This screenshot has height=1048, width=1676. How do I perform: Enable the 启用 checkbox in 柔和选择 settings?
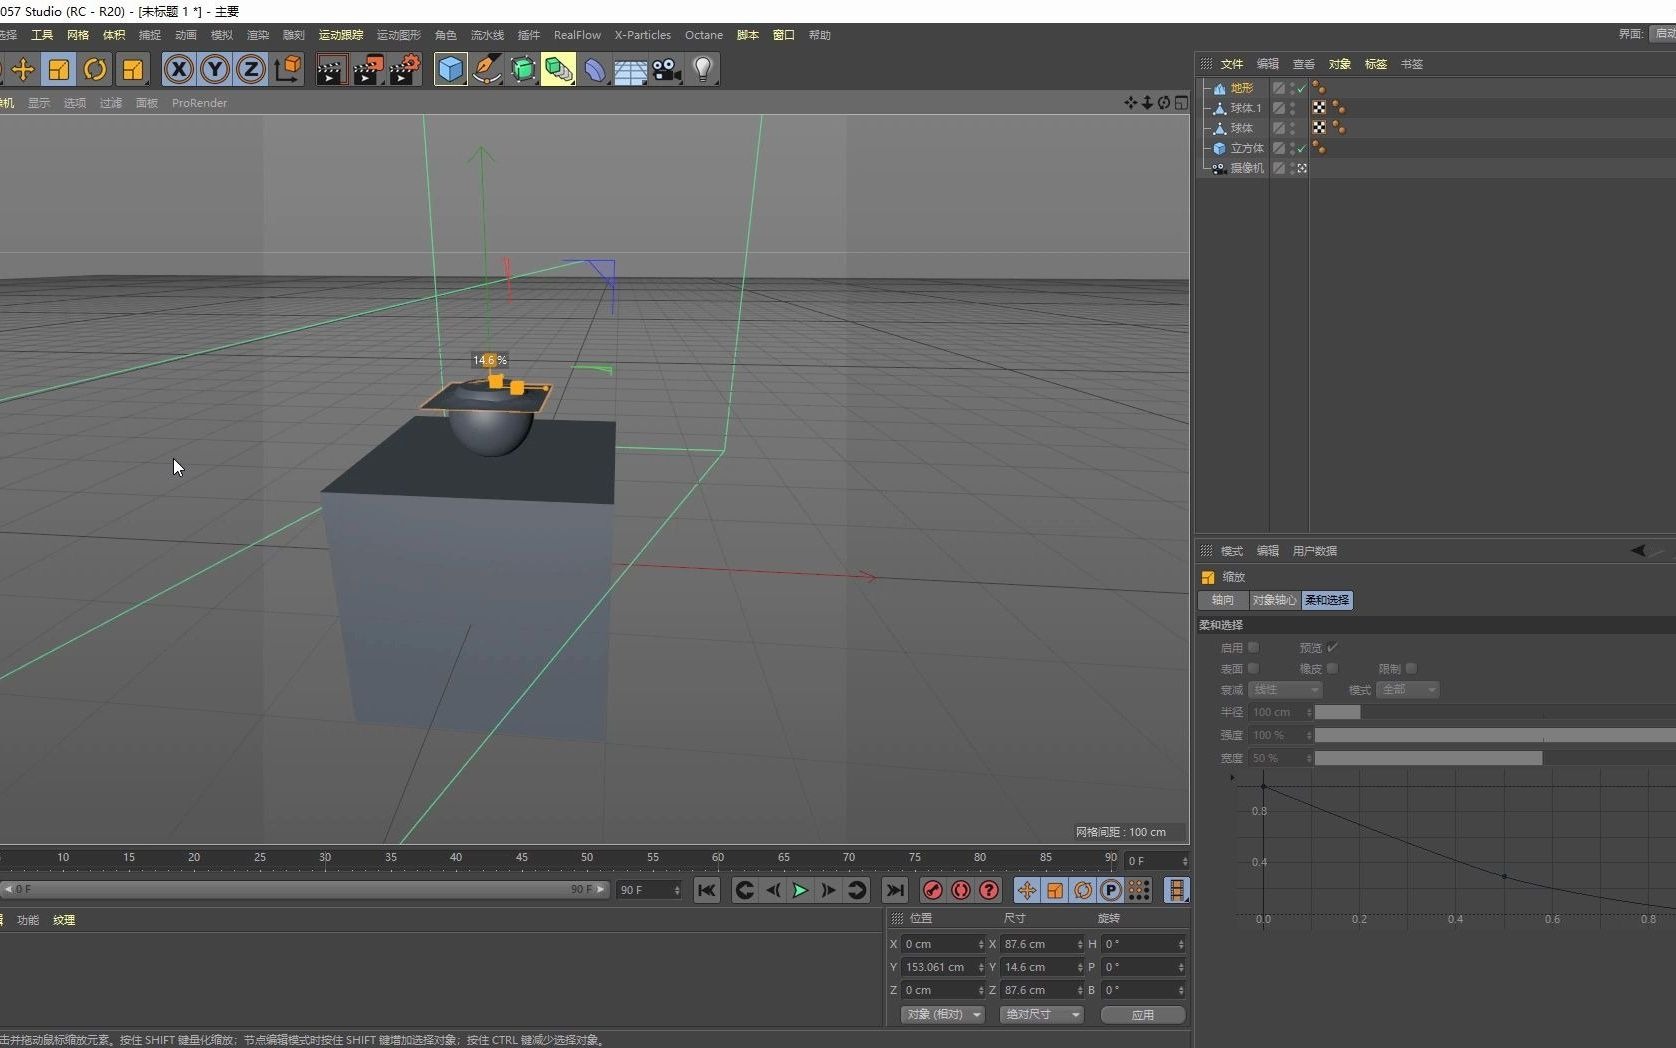click(1255, 648)
